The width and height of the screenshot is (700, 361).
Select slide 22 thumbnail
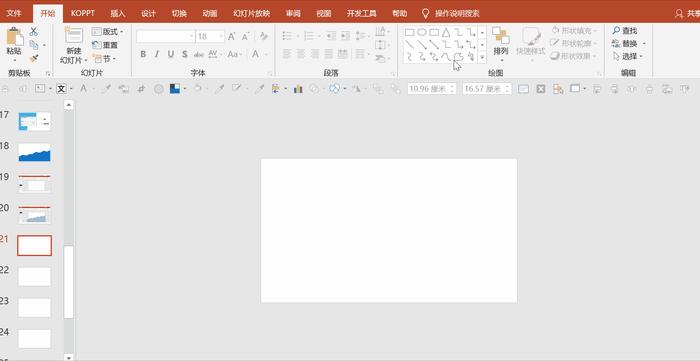coord(34,277)
